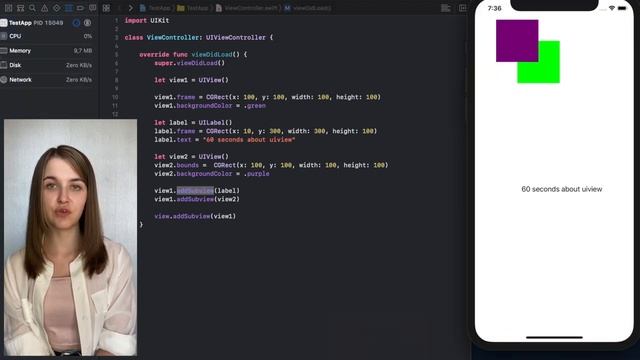The width and height of the screenshot is (640, 360).
Task: Click the grey icon beside TestApp PID
Action: 87,23
